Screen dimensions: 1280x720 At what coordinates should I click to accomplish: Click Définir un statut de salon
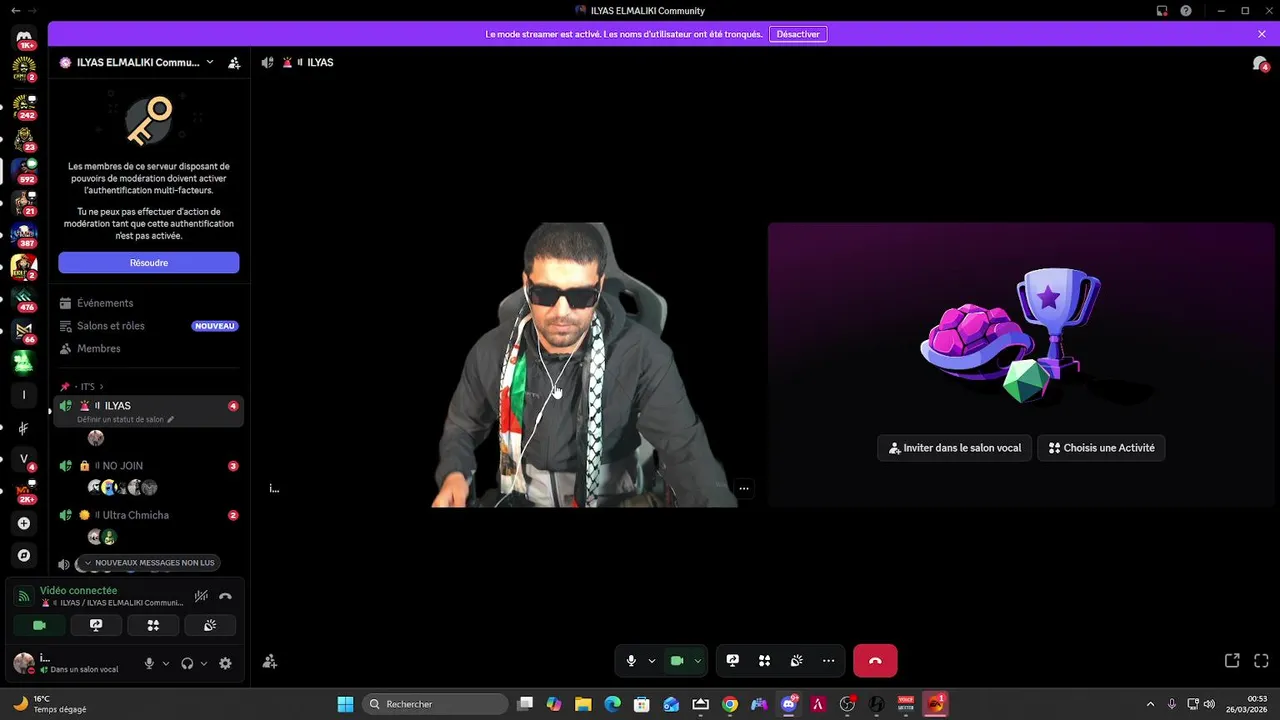point(125,419)
